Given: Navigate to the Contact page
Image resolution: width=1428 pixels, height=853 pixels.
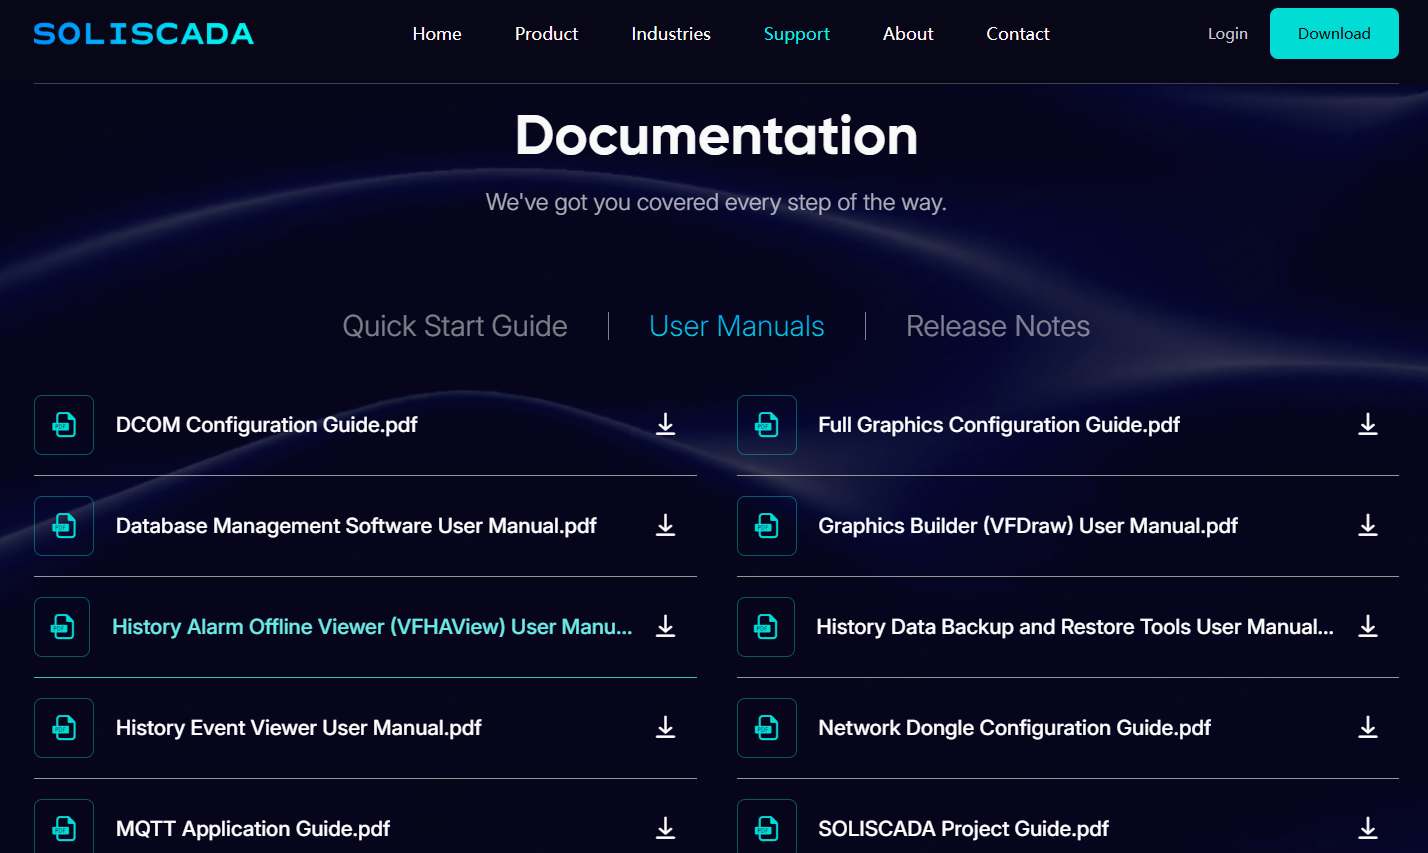Looking at the screenshot, I should [1017, 34].
